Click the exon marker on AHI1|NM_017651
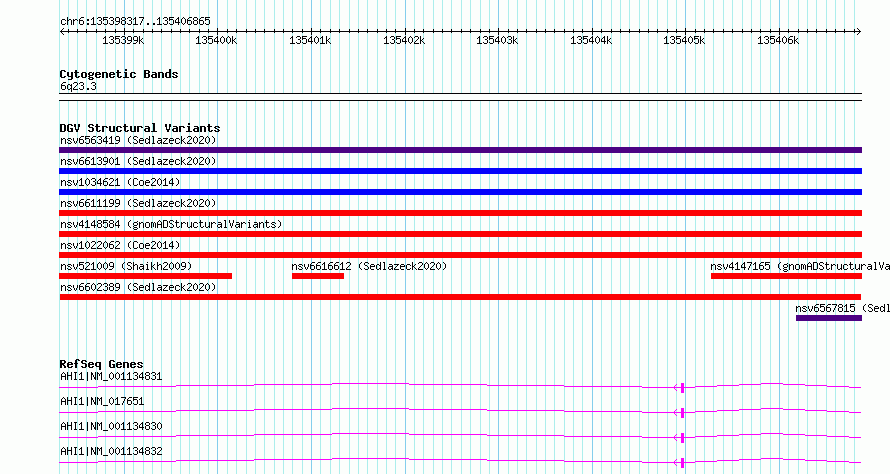 tap(682, 413)
